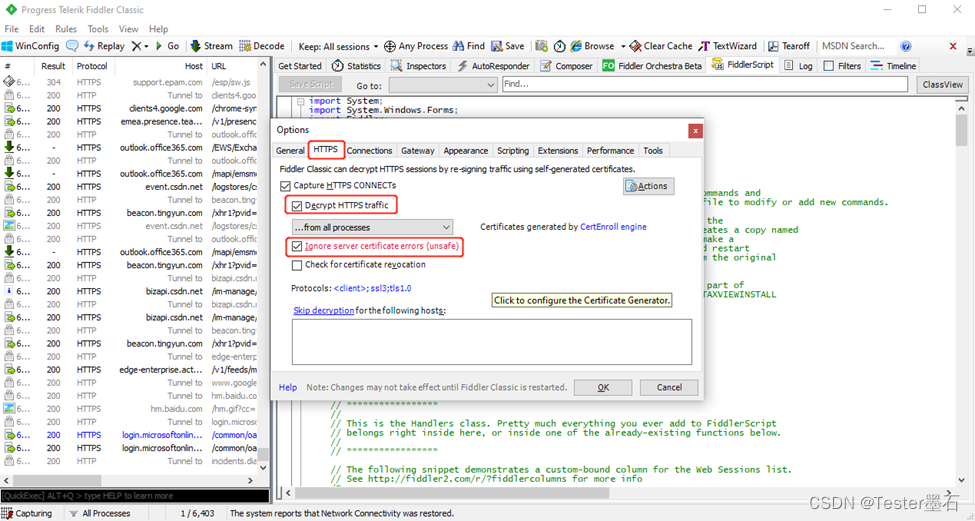Close the toolbar with red X

pyautogui.click(x=953, y=46)
